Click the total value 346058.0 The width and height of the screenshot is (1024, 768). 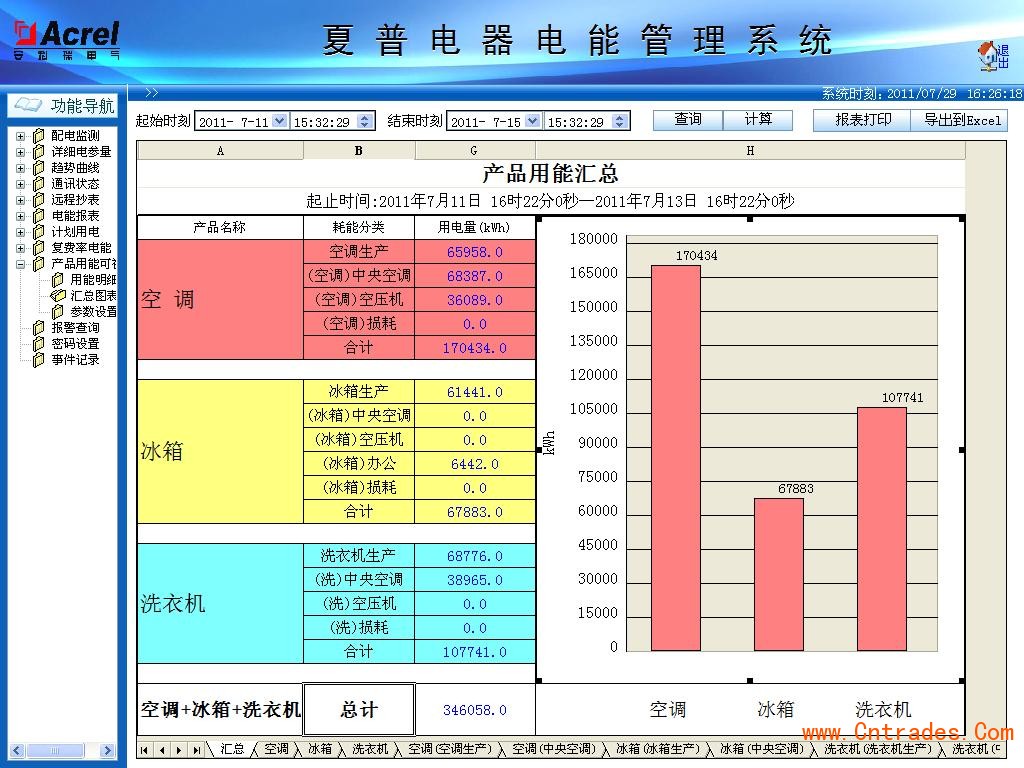pos(475,710)
